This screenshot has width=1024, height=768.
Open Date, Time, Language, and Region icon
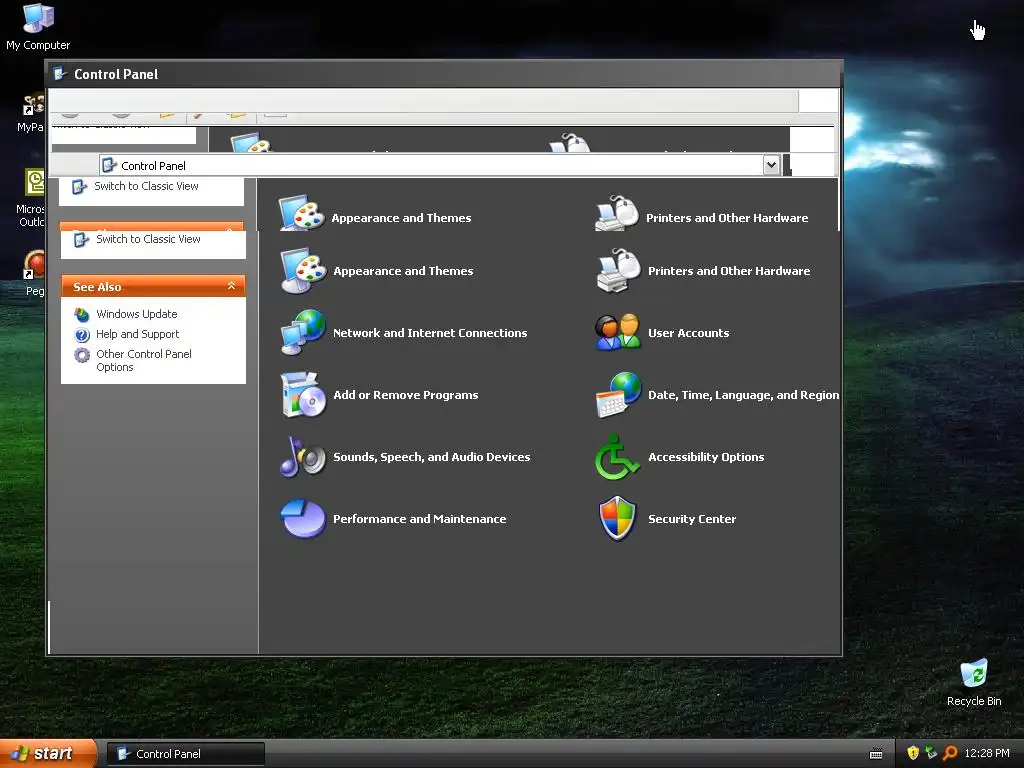[x=618, y=394]
